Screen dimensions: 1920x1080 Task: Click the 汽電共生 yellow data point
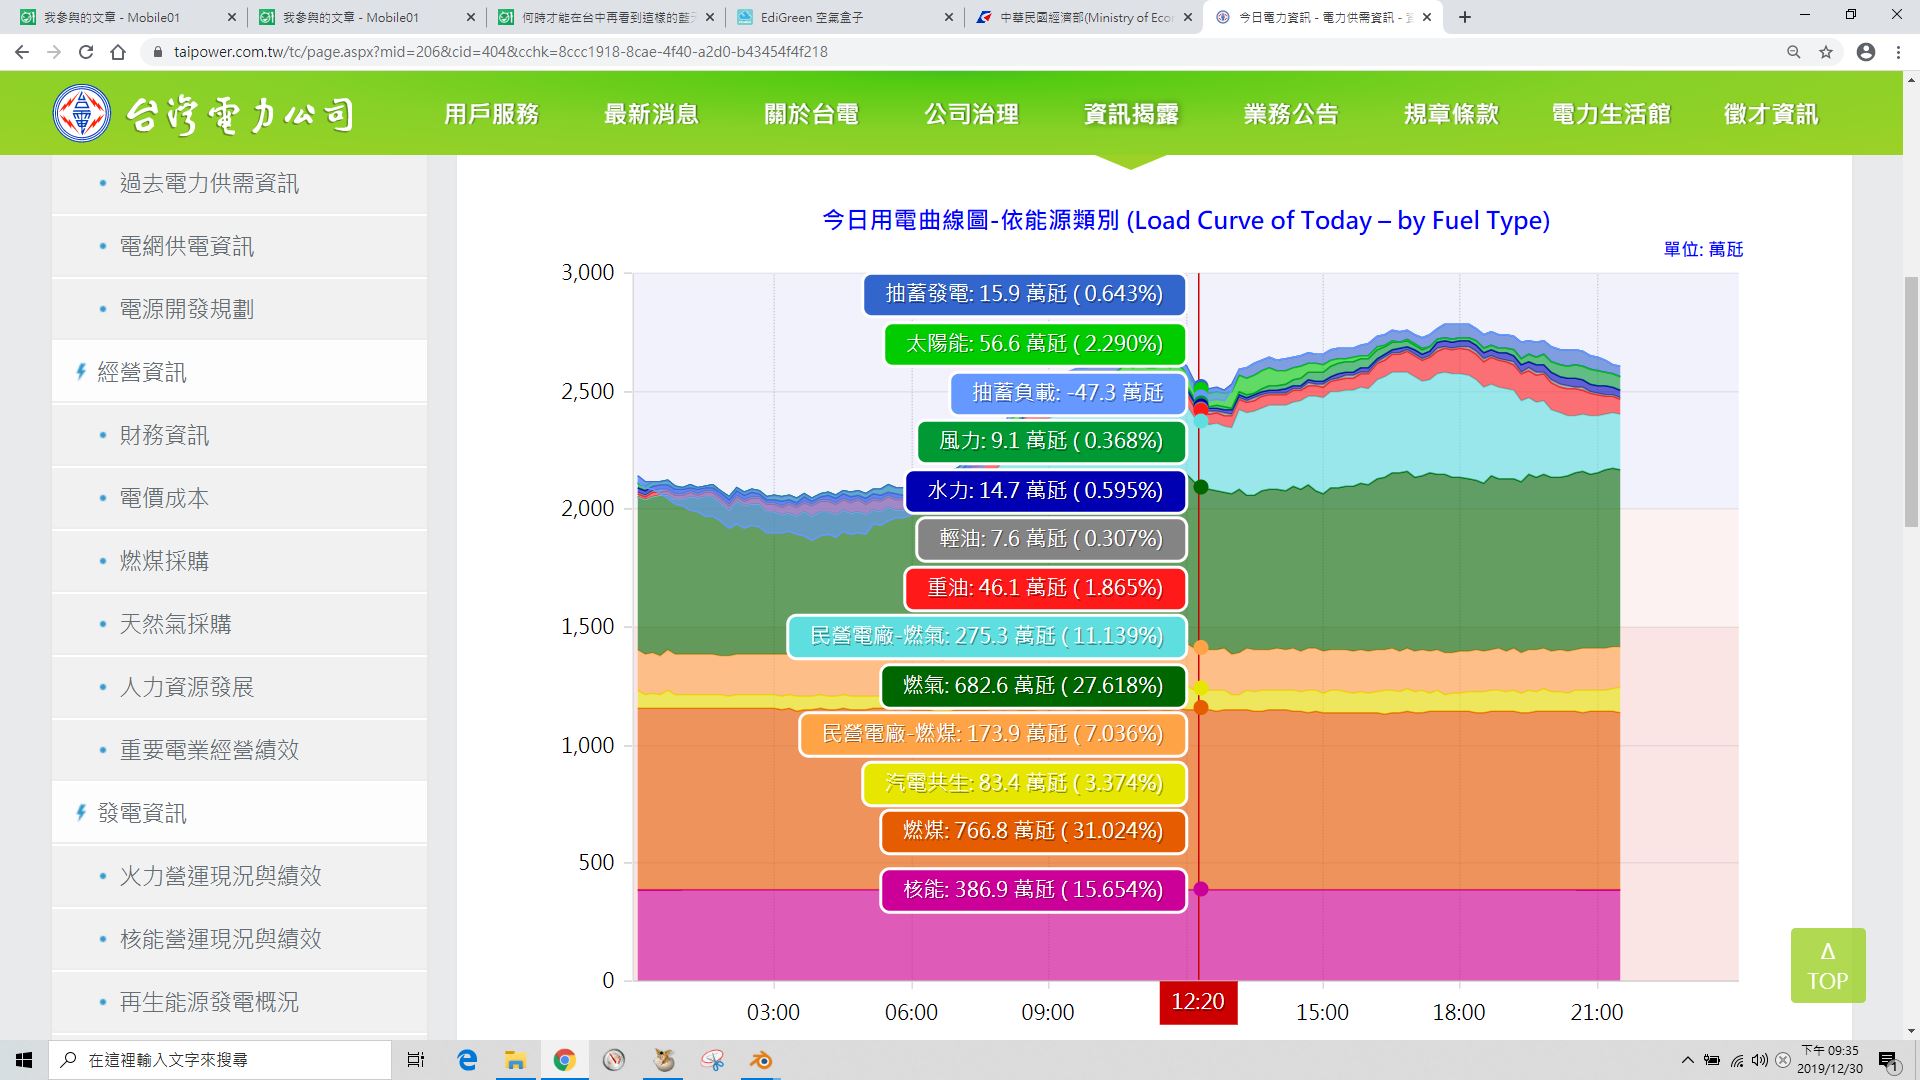[1201, 688]
